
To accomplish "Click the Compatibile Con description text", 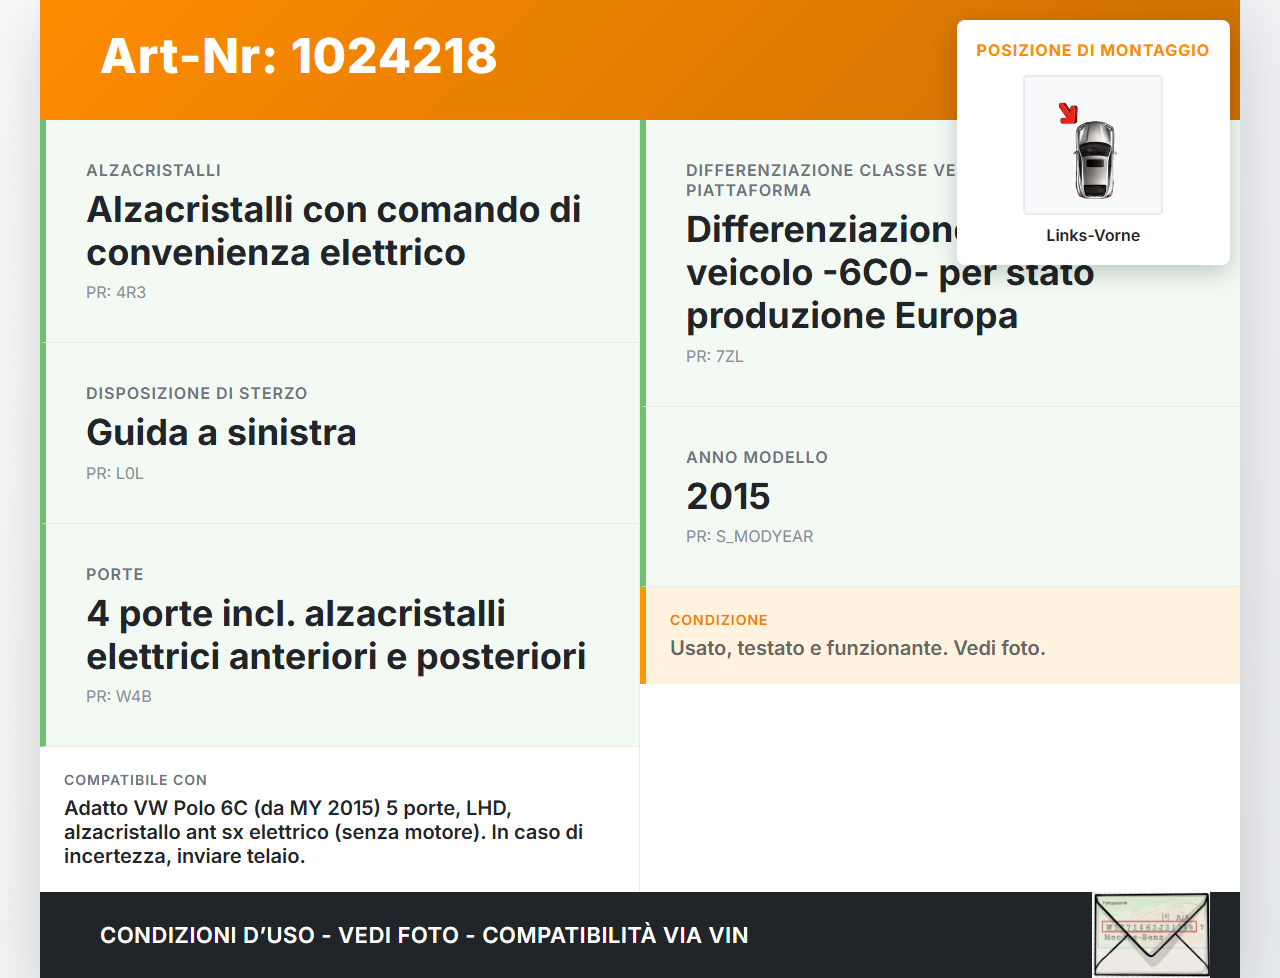I will tap(323, 831).
